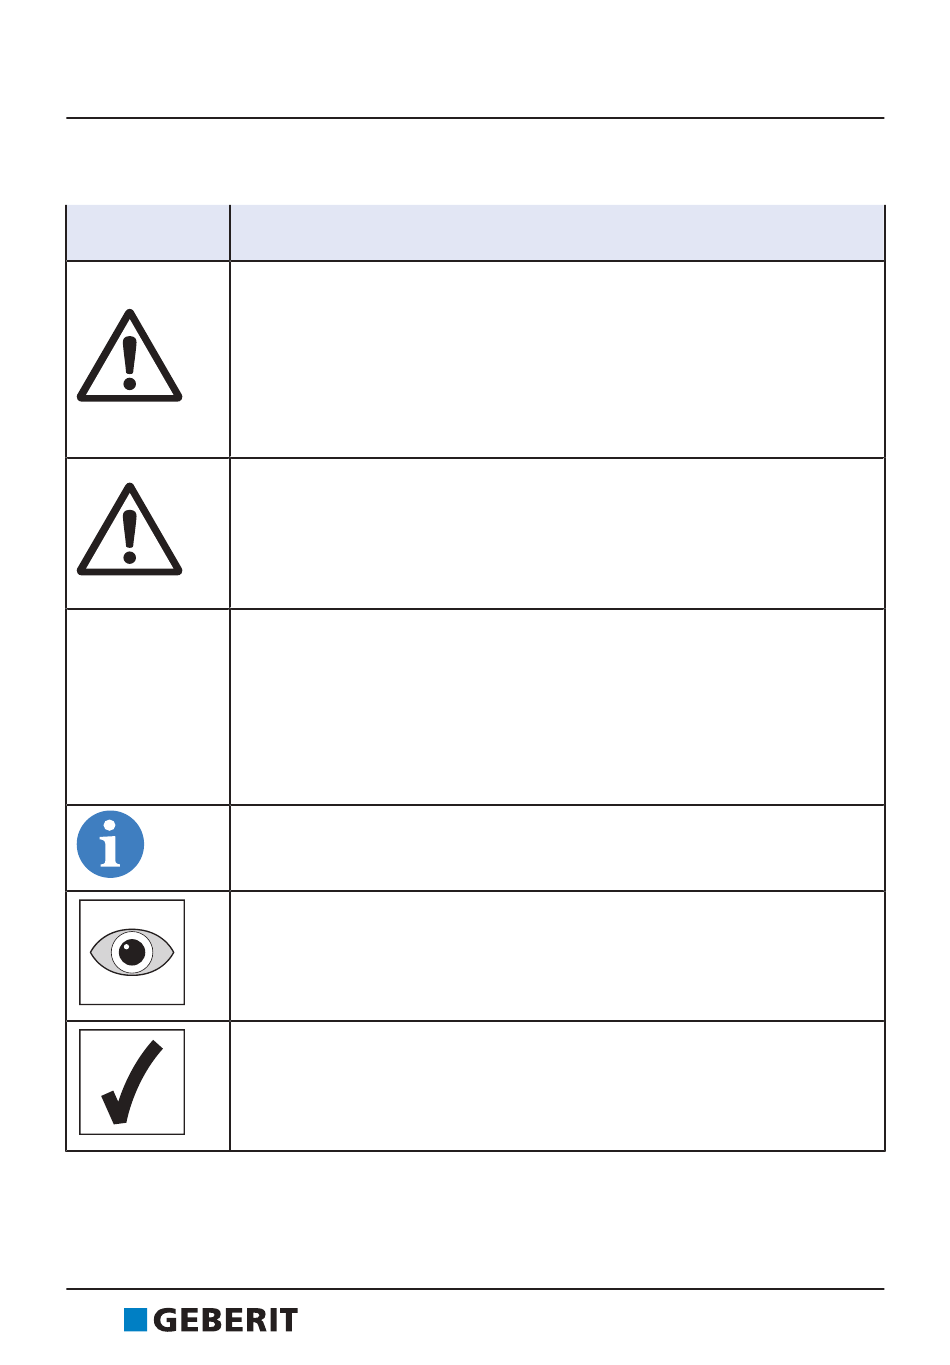Viewport: 950px width, 1365px height.
Task: Click description cell beside lower warning triangle
Action: (x=557, y=534)
